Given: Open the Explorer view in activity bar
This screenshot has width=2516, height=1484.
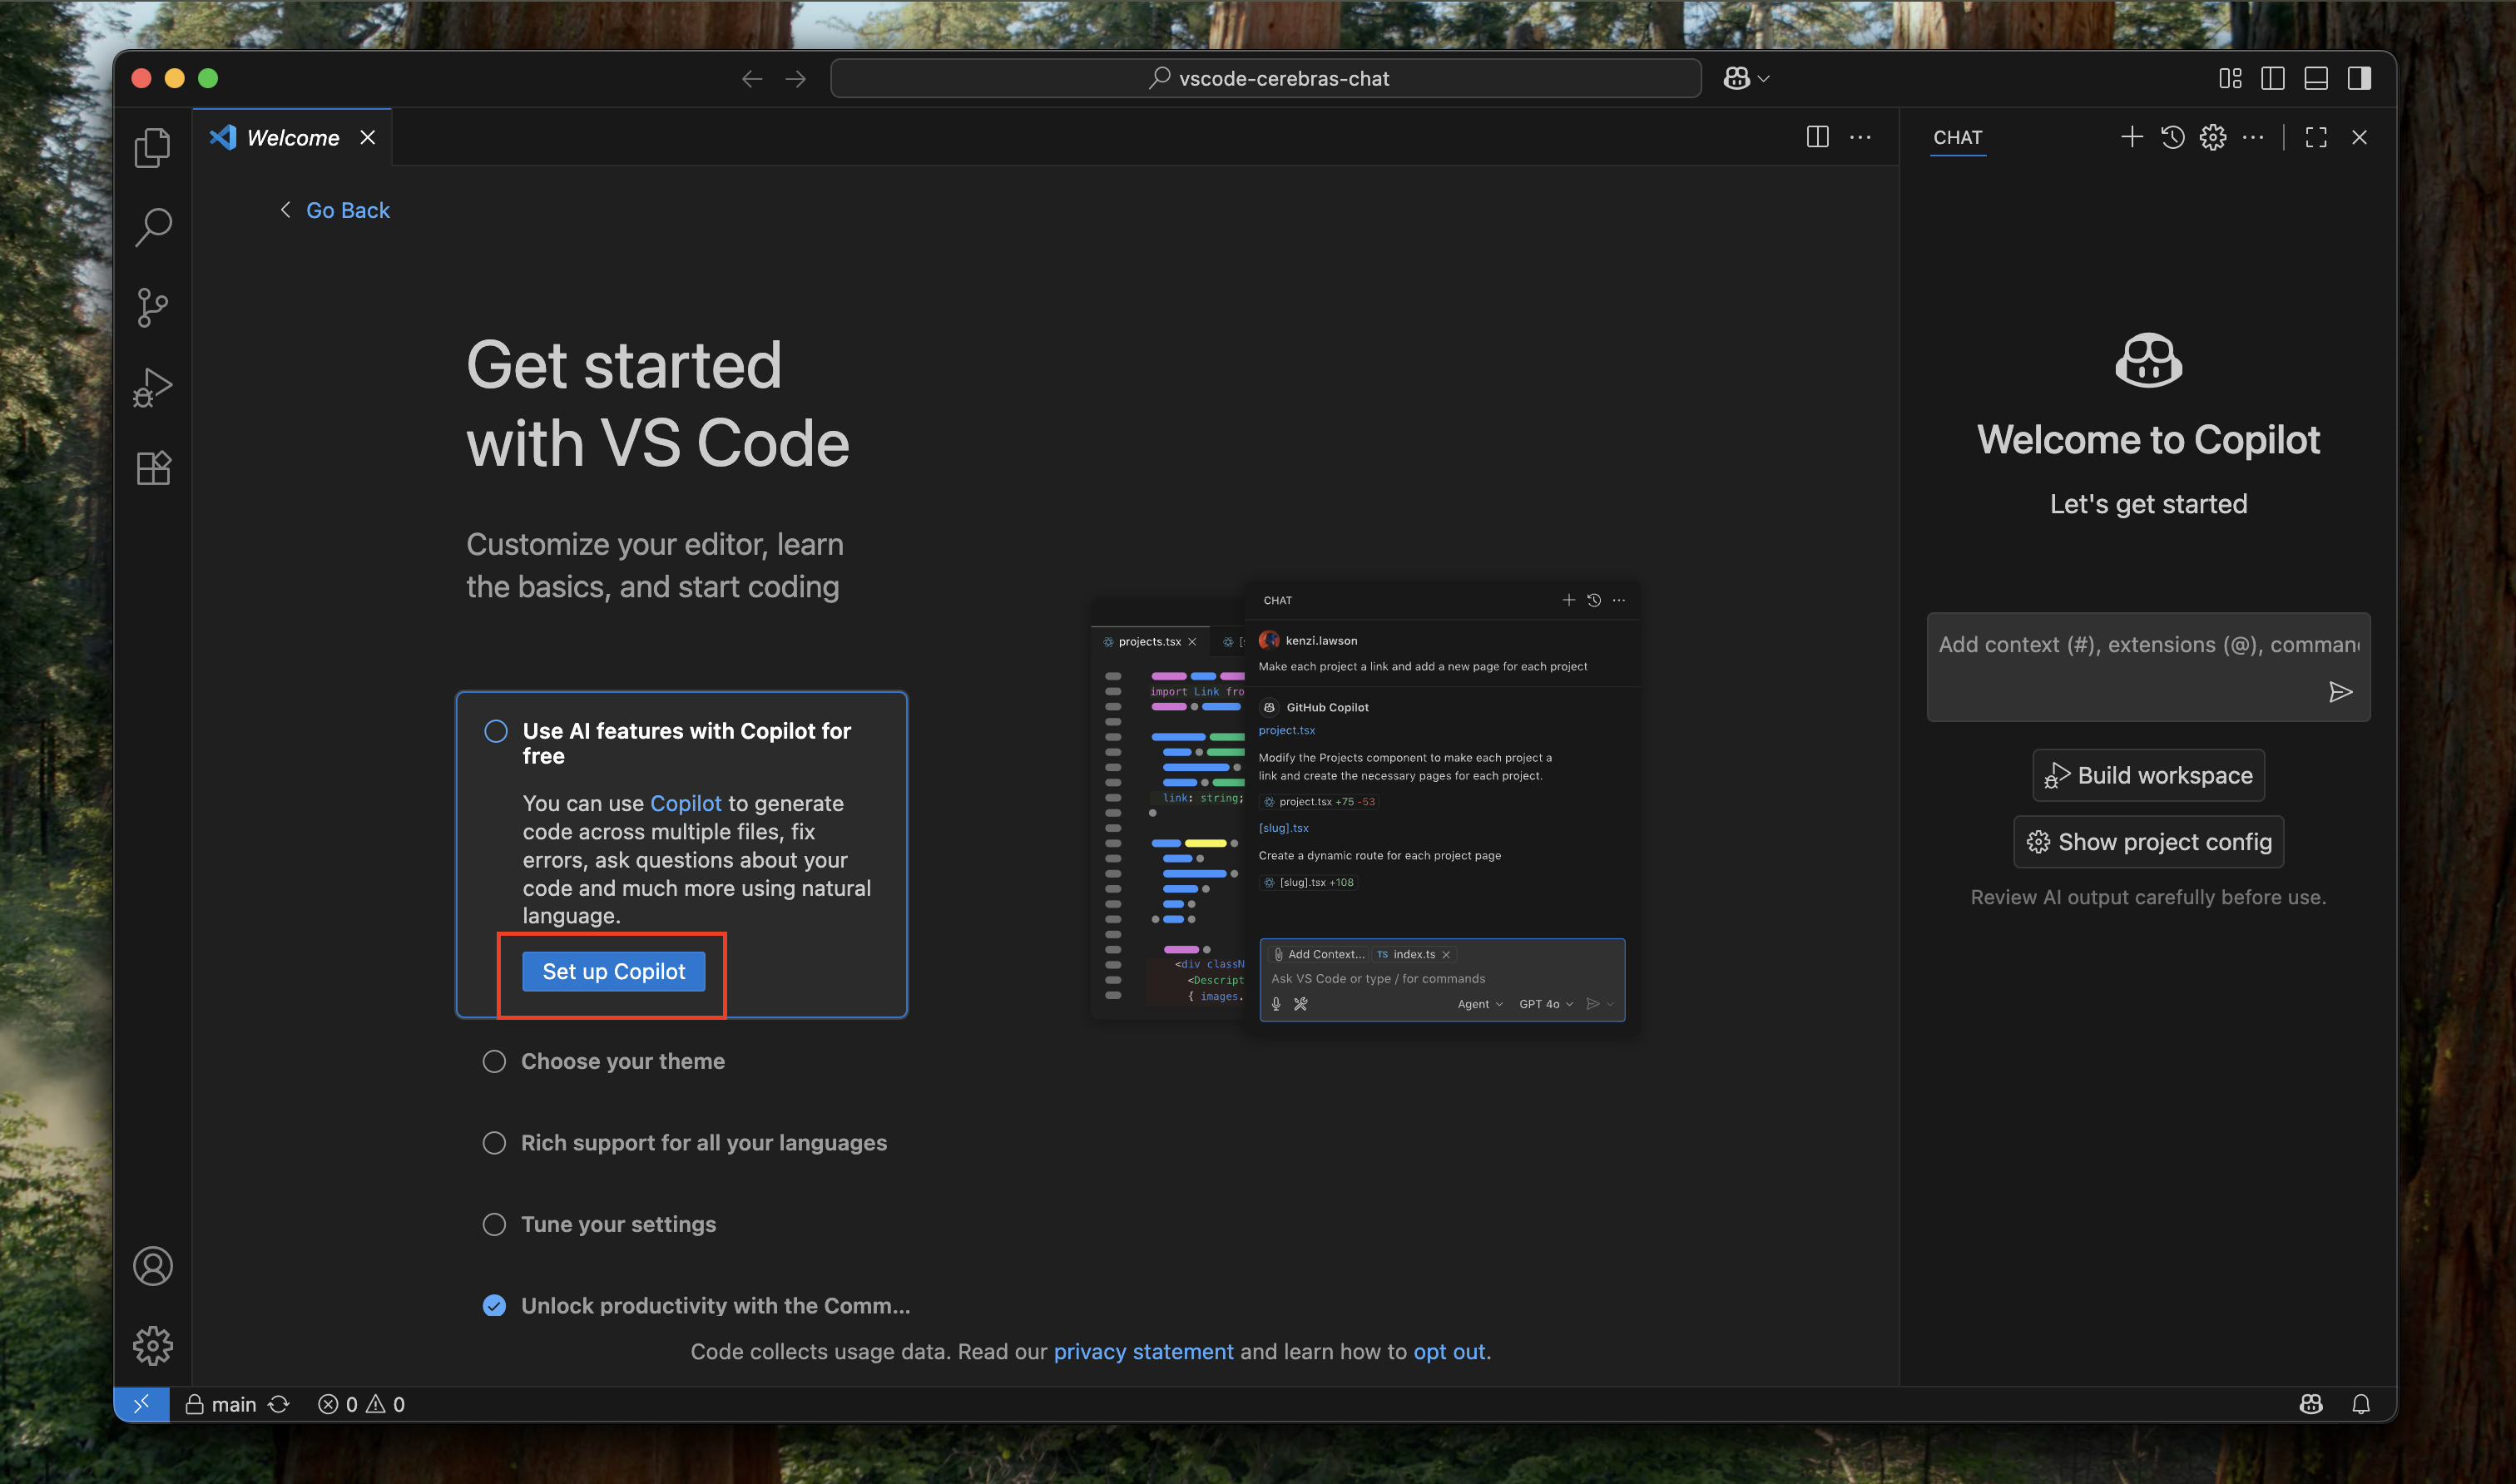Looking at the screenshot, I should tap(152, 147).
